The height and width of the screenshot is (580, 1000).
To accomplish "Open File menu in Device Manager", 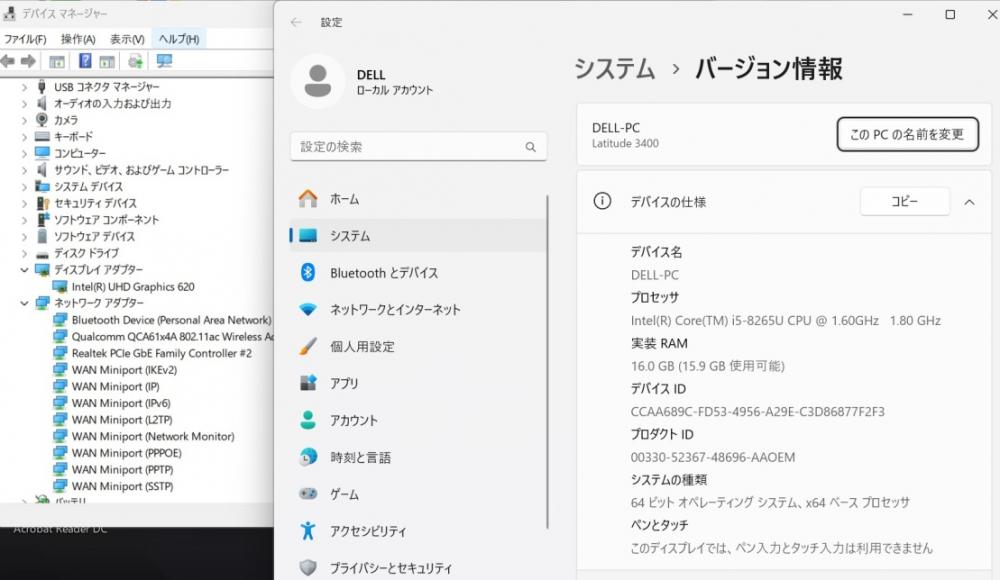I will tap(25, 39).
